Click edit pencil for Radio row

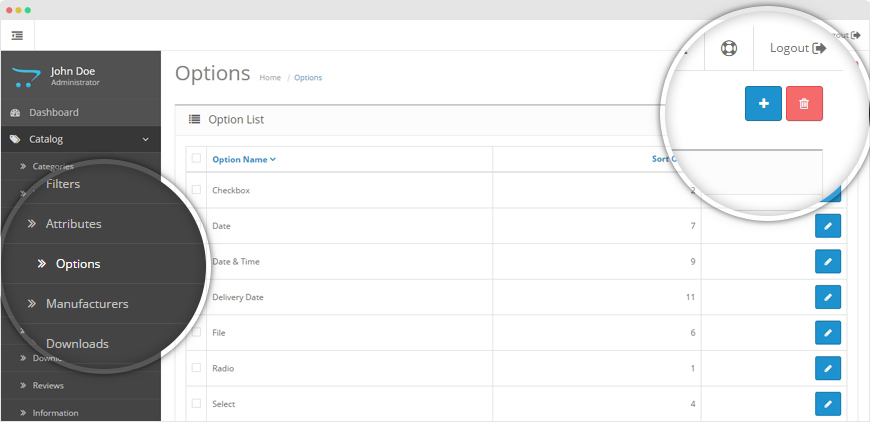tap(827, 368)
